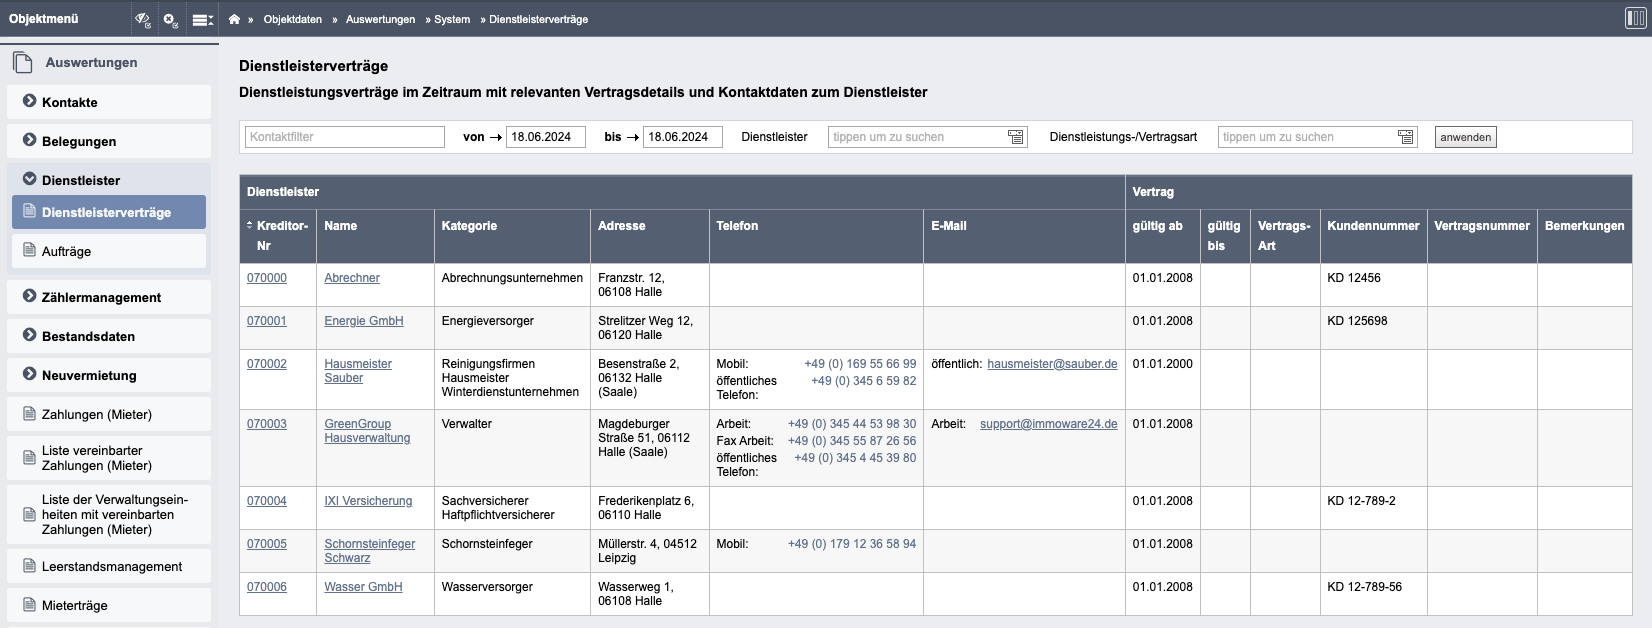Click Dienstleisterverträge breadcrumb
Viewport: 1652px width, 628px height.
point(538,19)
